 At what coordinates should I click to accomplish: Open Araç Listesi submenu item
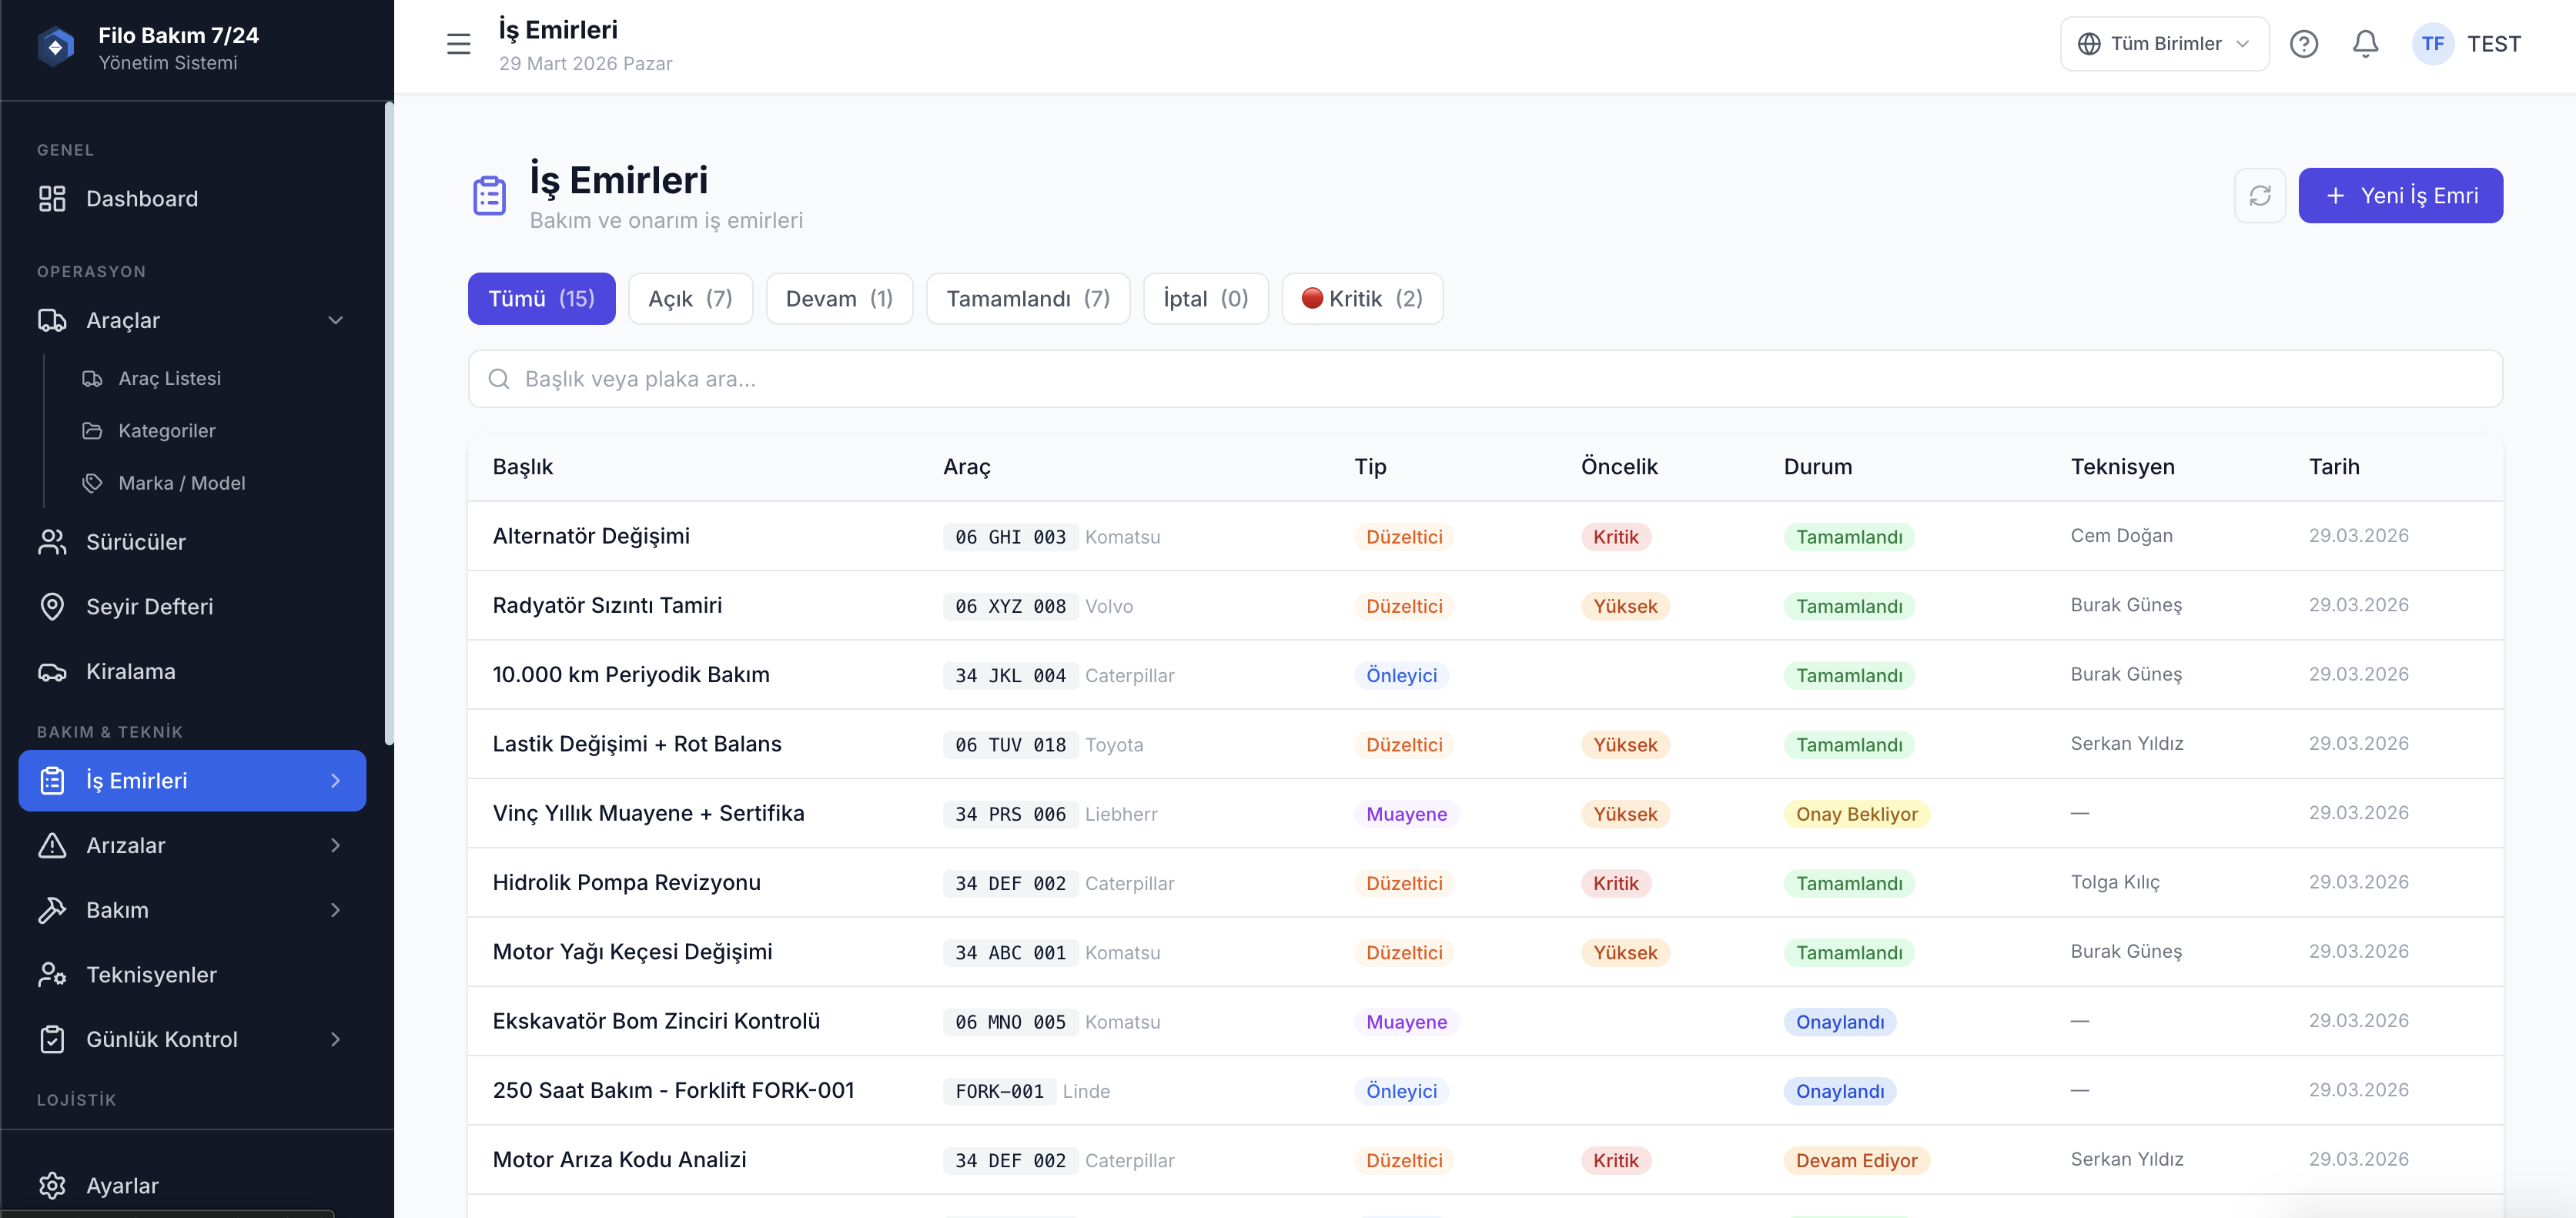pyautogui.click(x=169, y=379)
